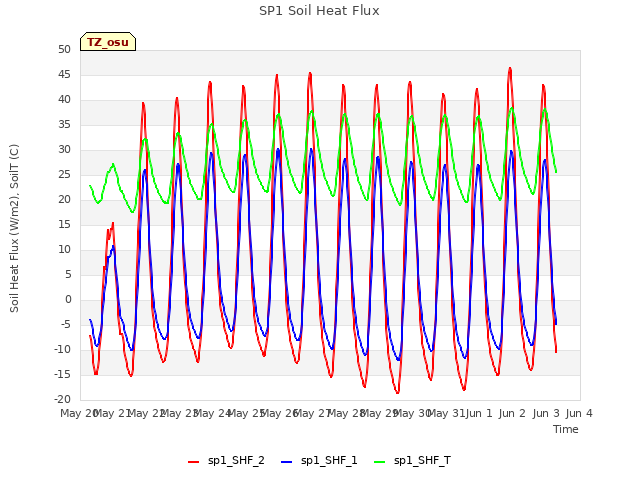Click the blue sp1_SHF_1 legend swatch
640x480 pixels.
pyautogui.click(x=287, y=462)
